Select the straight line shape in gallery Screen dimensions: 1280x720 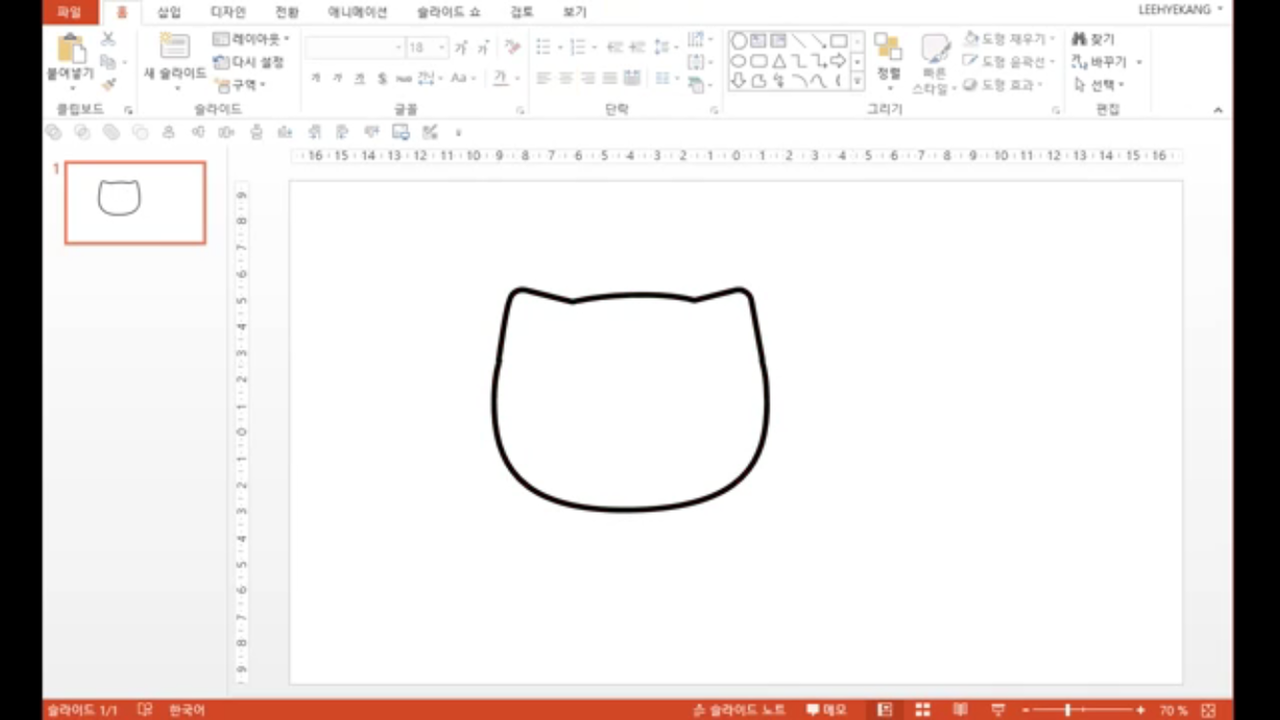point(799,41)
